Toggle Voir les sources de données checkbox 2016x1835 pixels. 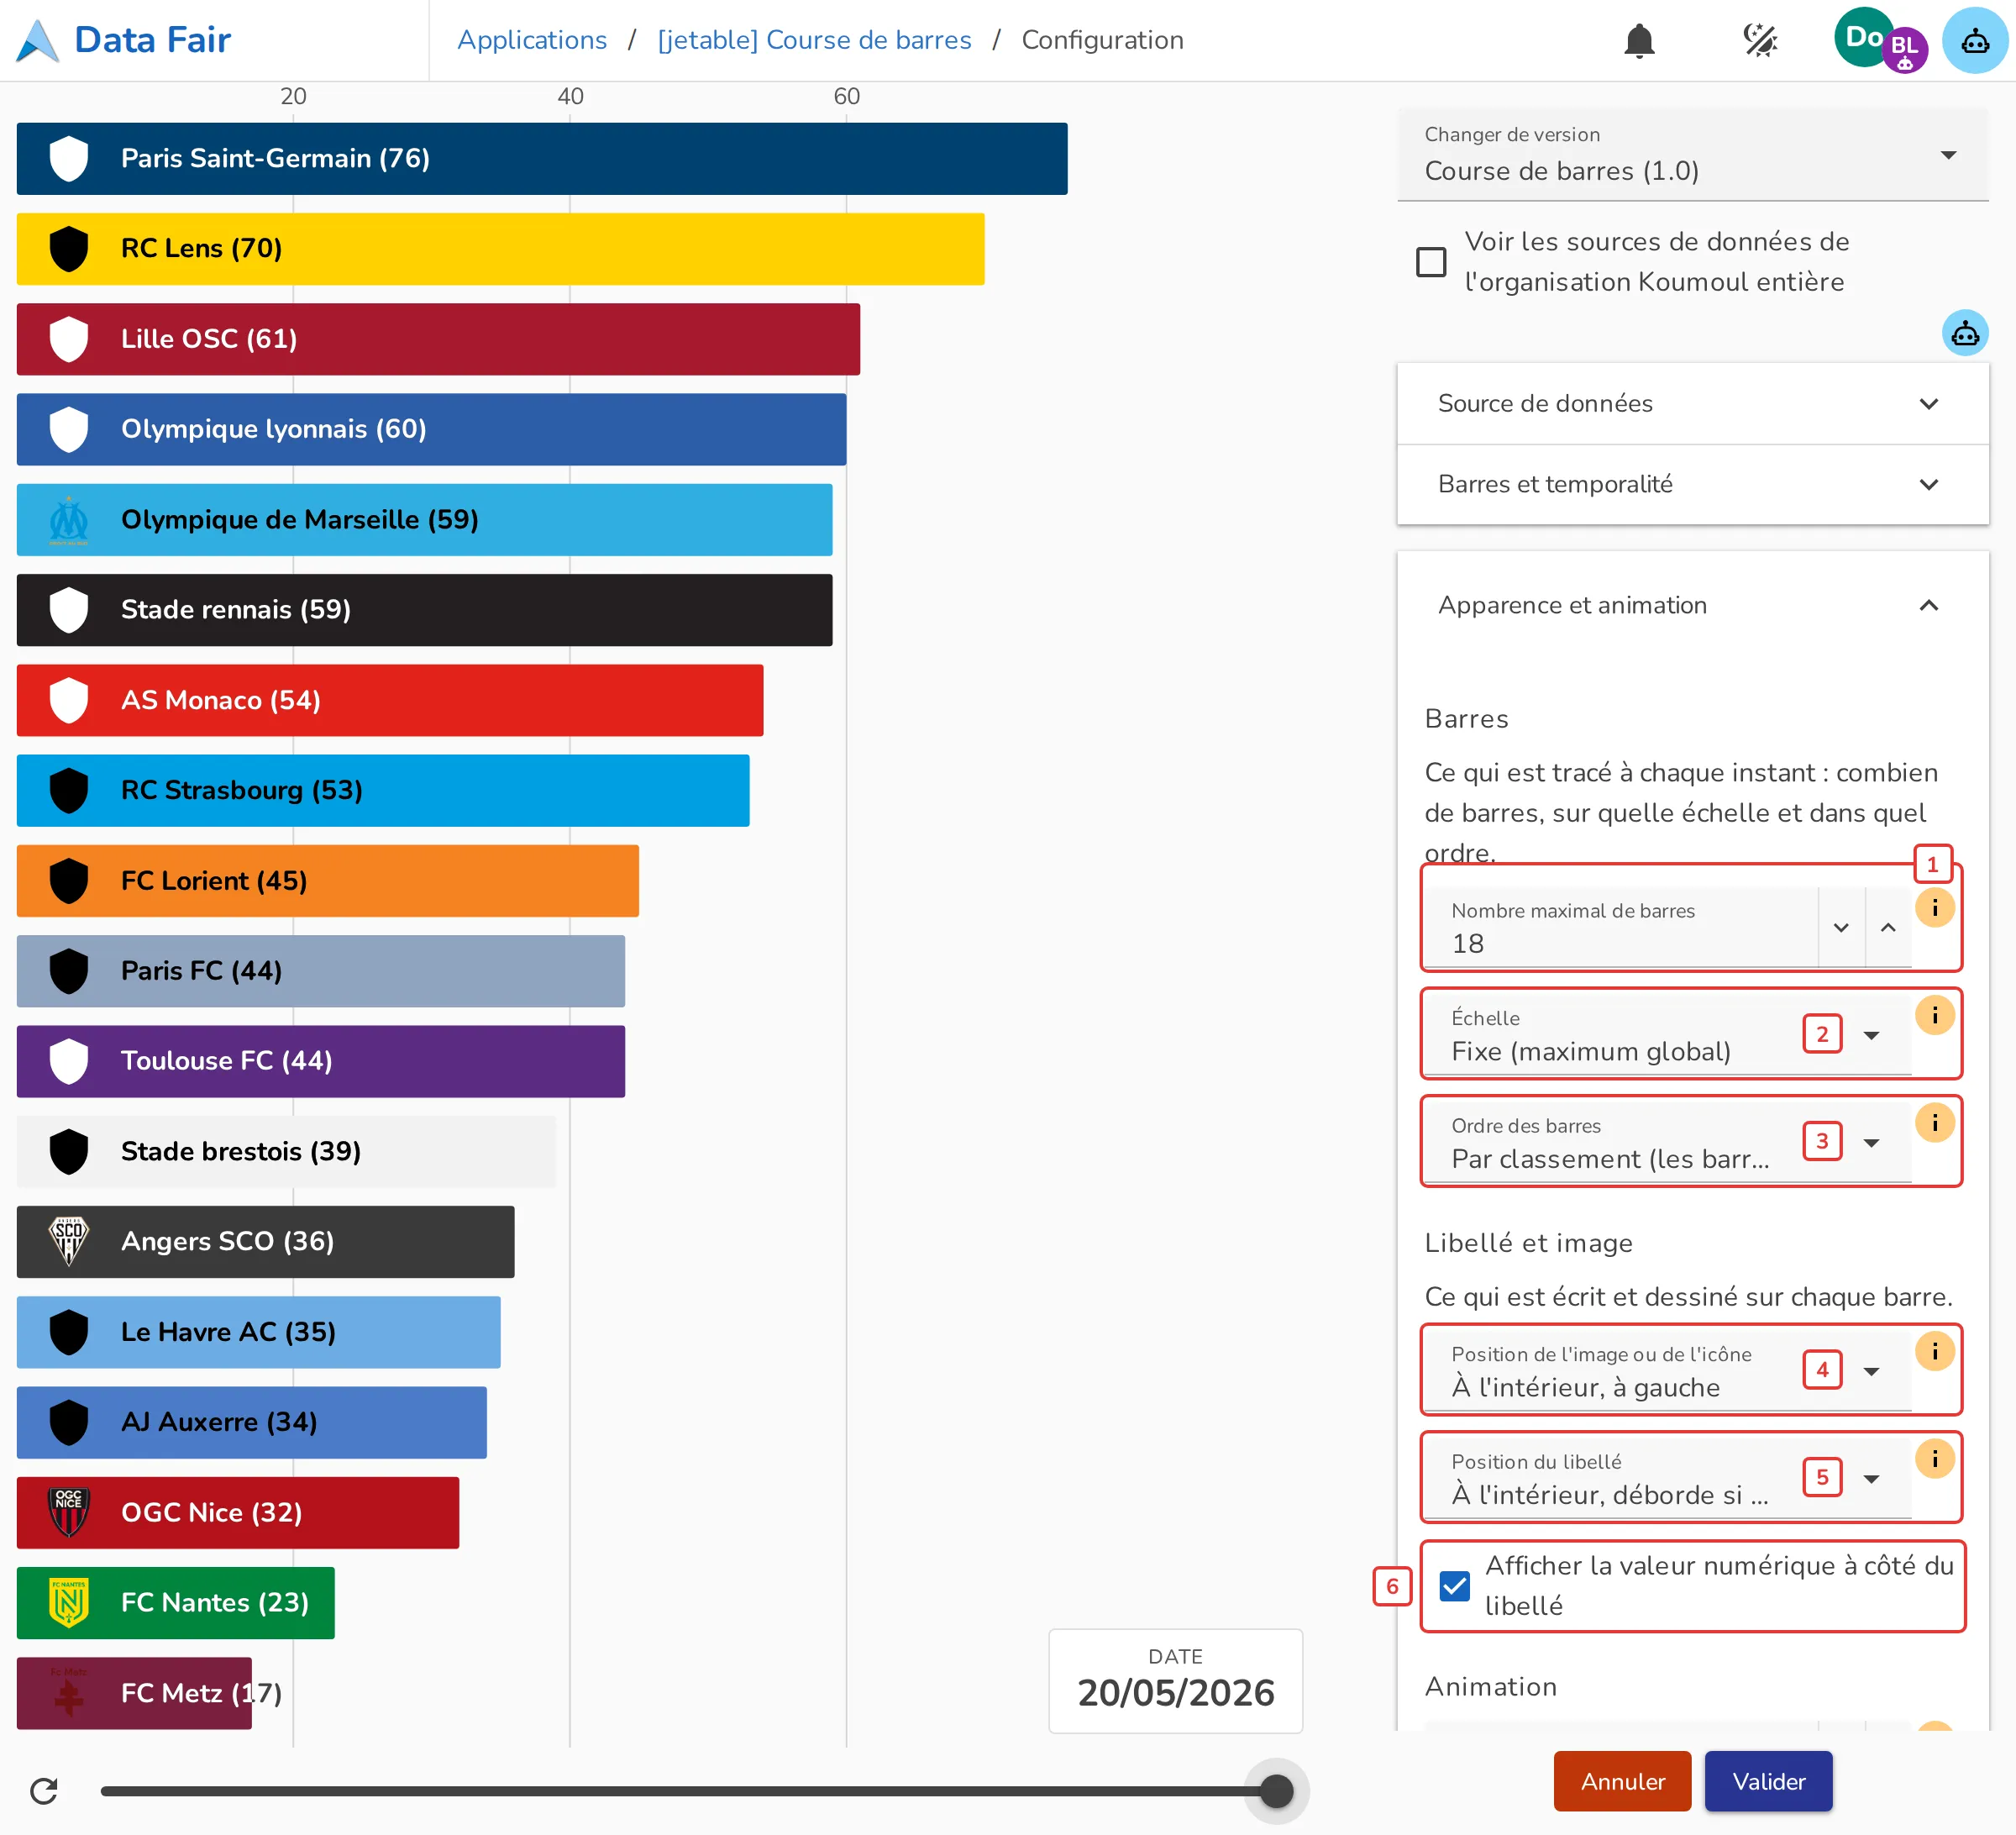[1431, 262]
